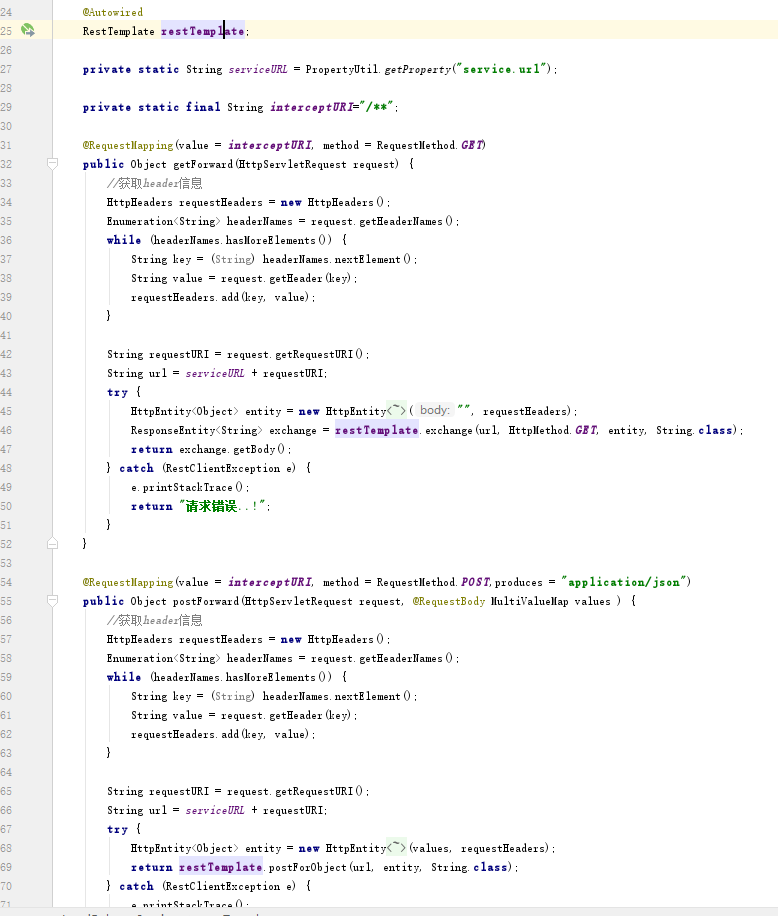Collapse the postForward method at line 55
The width and height of the screenshot is (778, 916).
coord(52,601)
